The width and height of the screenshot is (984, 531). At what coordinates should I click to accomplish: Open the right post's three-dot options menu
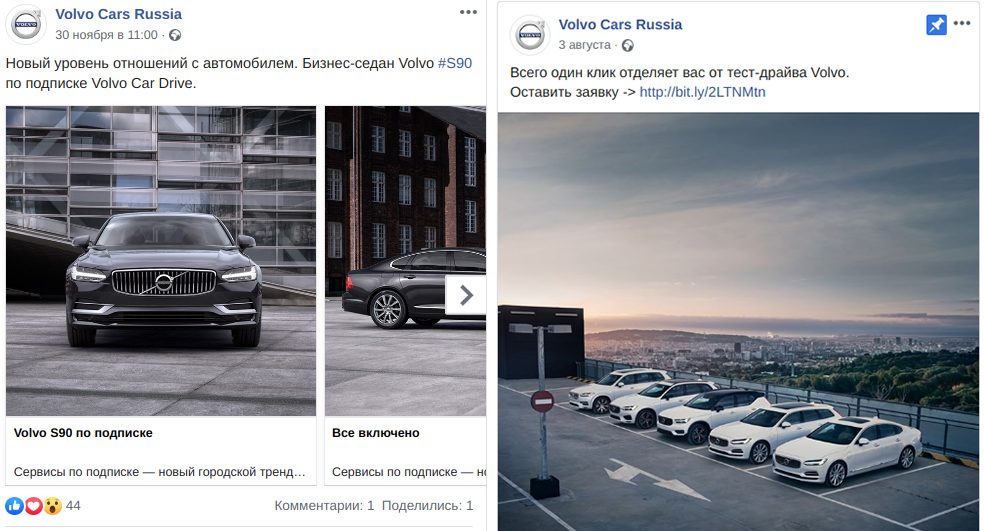(x=961, y=23)
